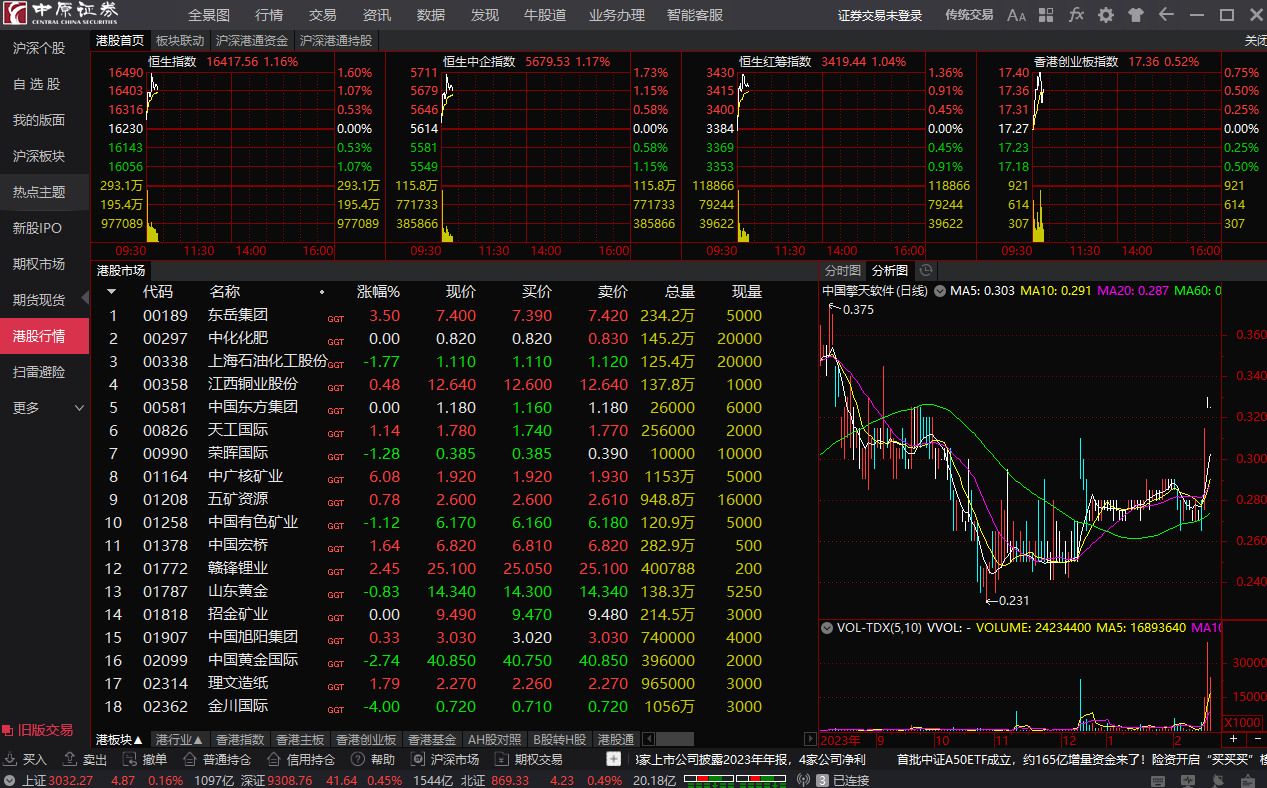Click the 关闭 button at top right
The width and height of the screenshot is (1267, 788).
[1255, 41]
